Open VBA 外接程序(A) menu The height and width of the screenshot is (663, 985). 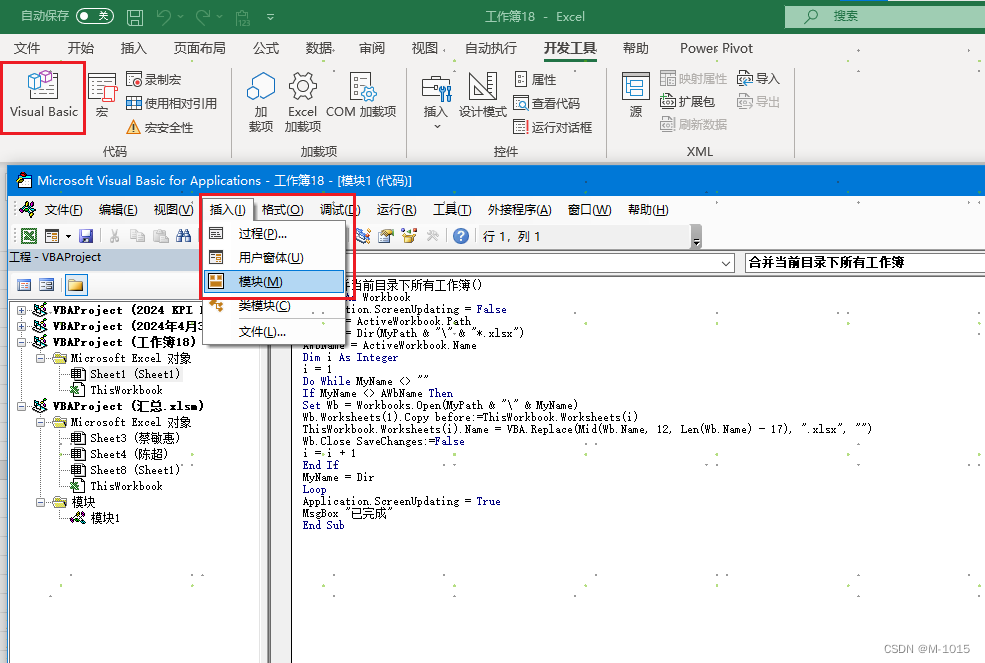520,210
